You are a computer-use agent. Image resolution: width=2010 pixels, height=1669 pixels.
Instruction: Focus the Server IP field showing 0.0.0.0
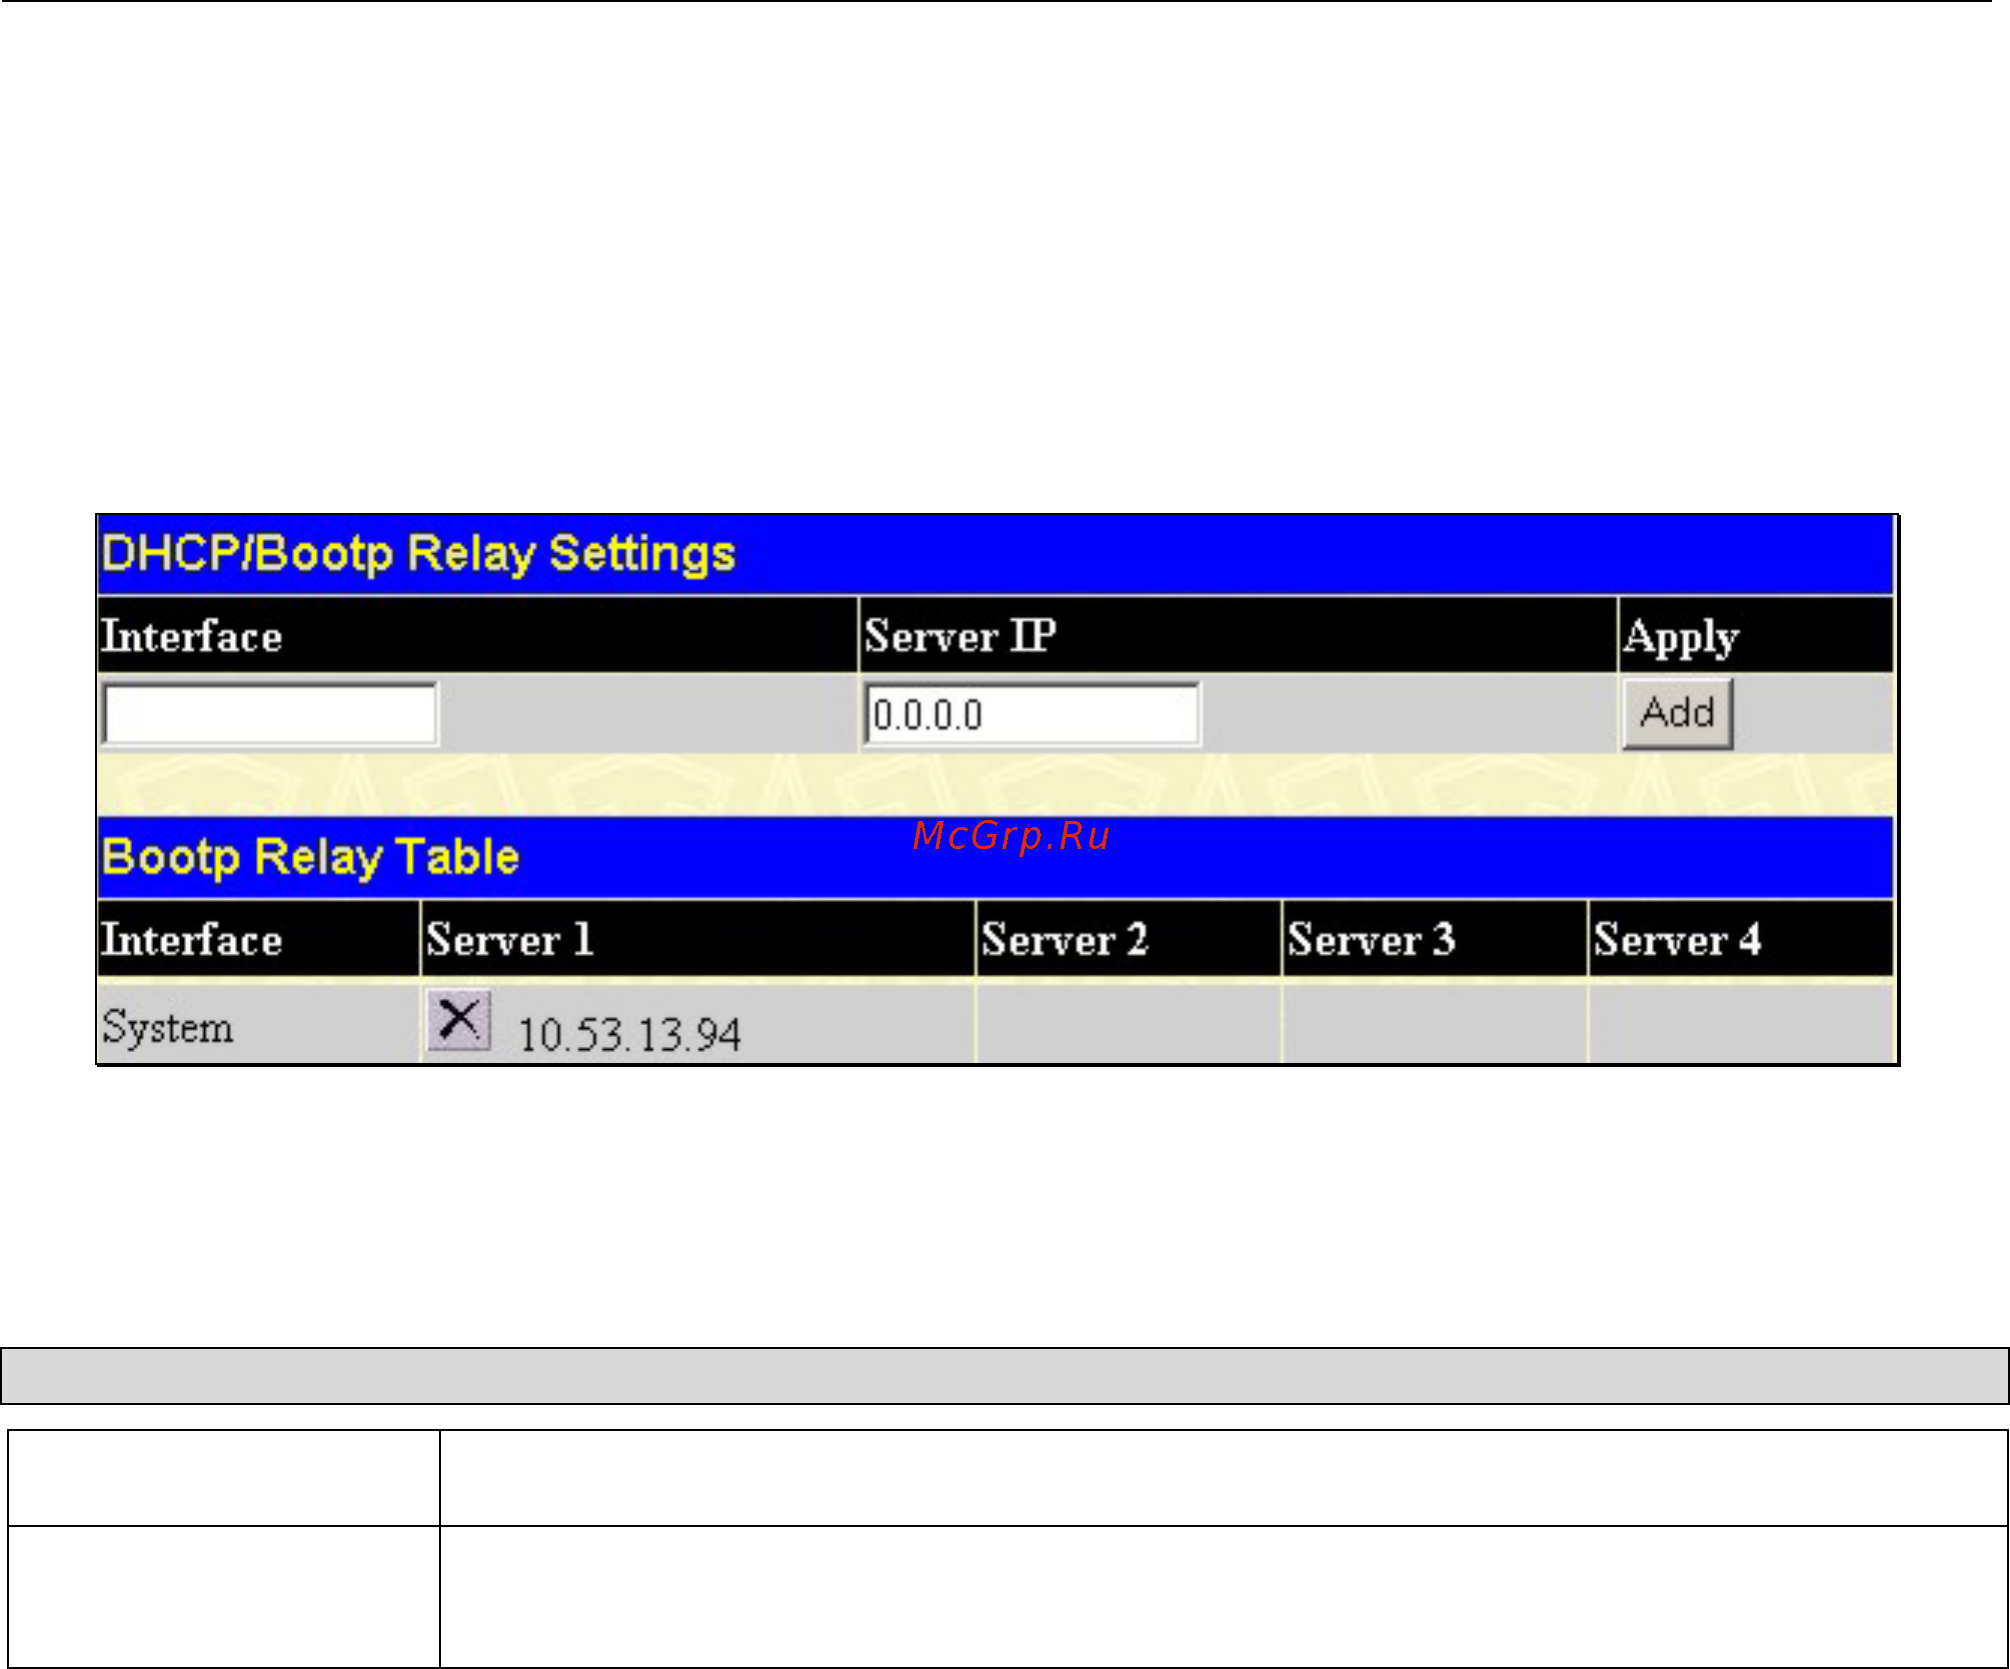pyautogui.click(x=1032, y=714)
